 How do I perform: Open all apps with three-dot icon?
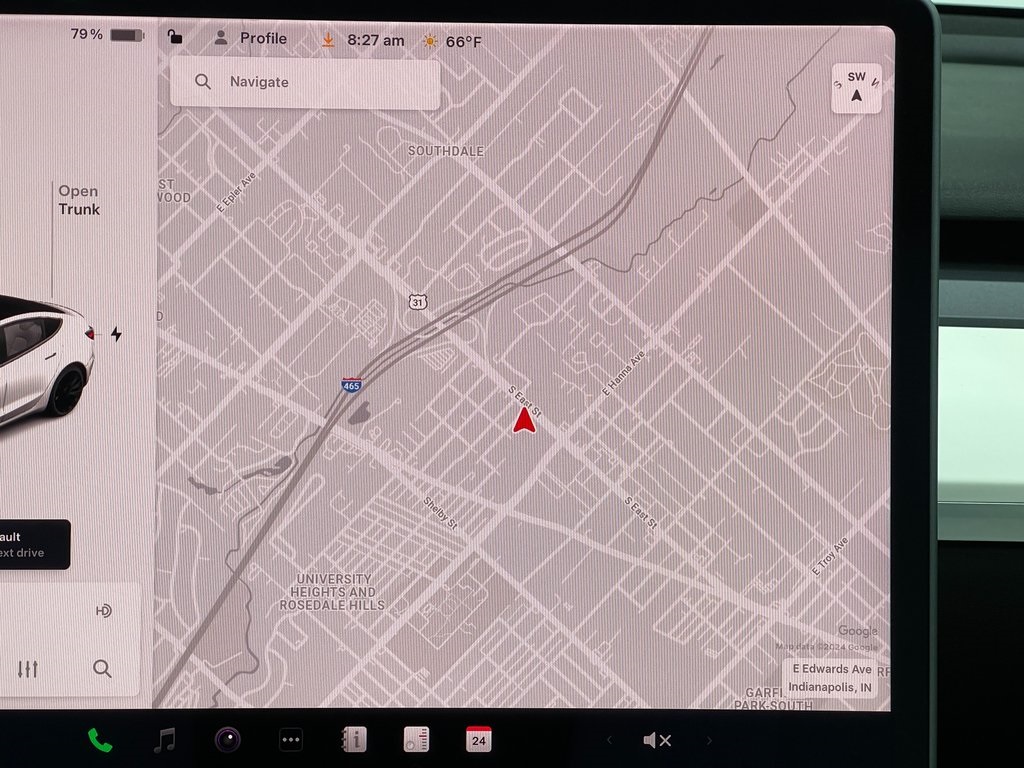(x=291, y=740)
